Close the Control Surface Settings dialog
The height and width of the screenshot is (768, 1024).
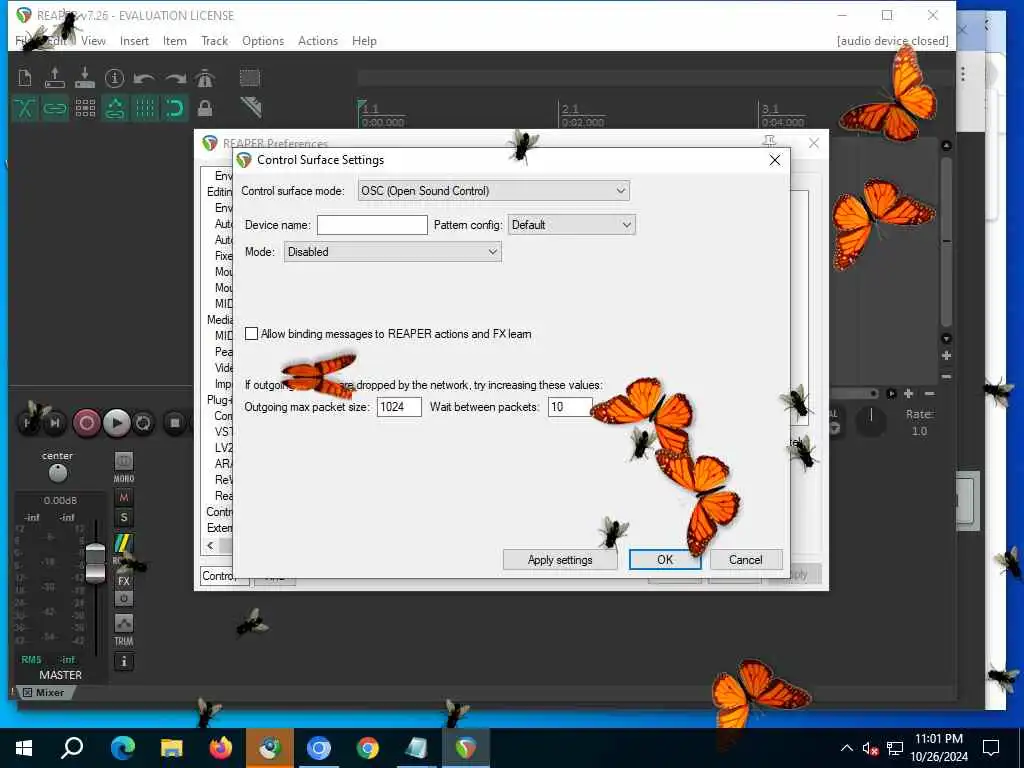pos(775,160)
